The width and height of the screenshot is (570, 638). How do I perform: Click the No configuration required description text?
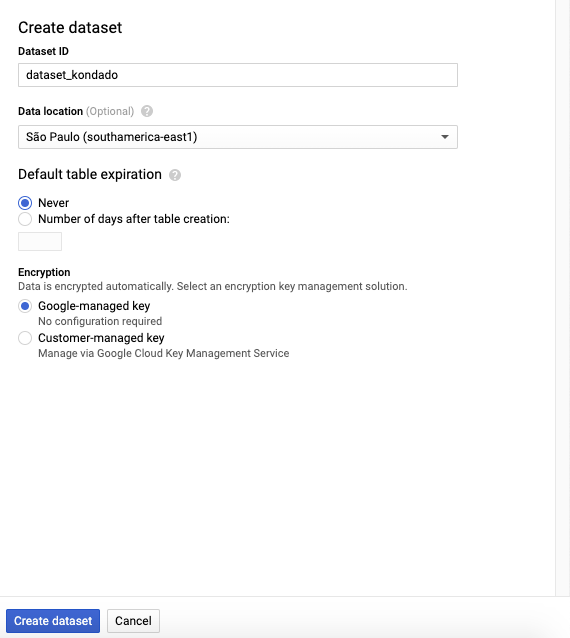click(100, 321)
